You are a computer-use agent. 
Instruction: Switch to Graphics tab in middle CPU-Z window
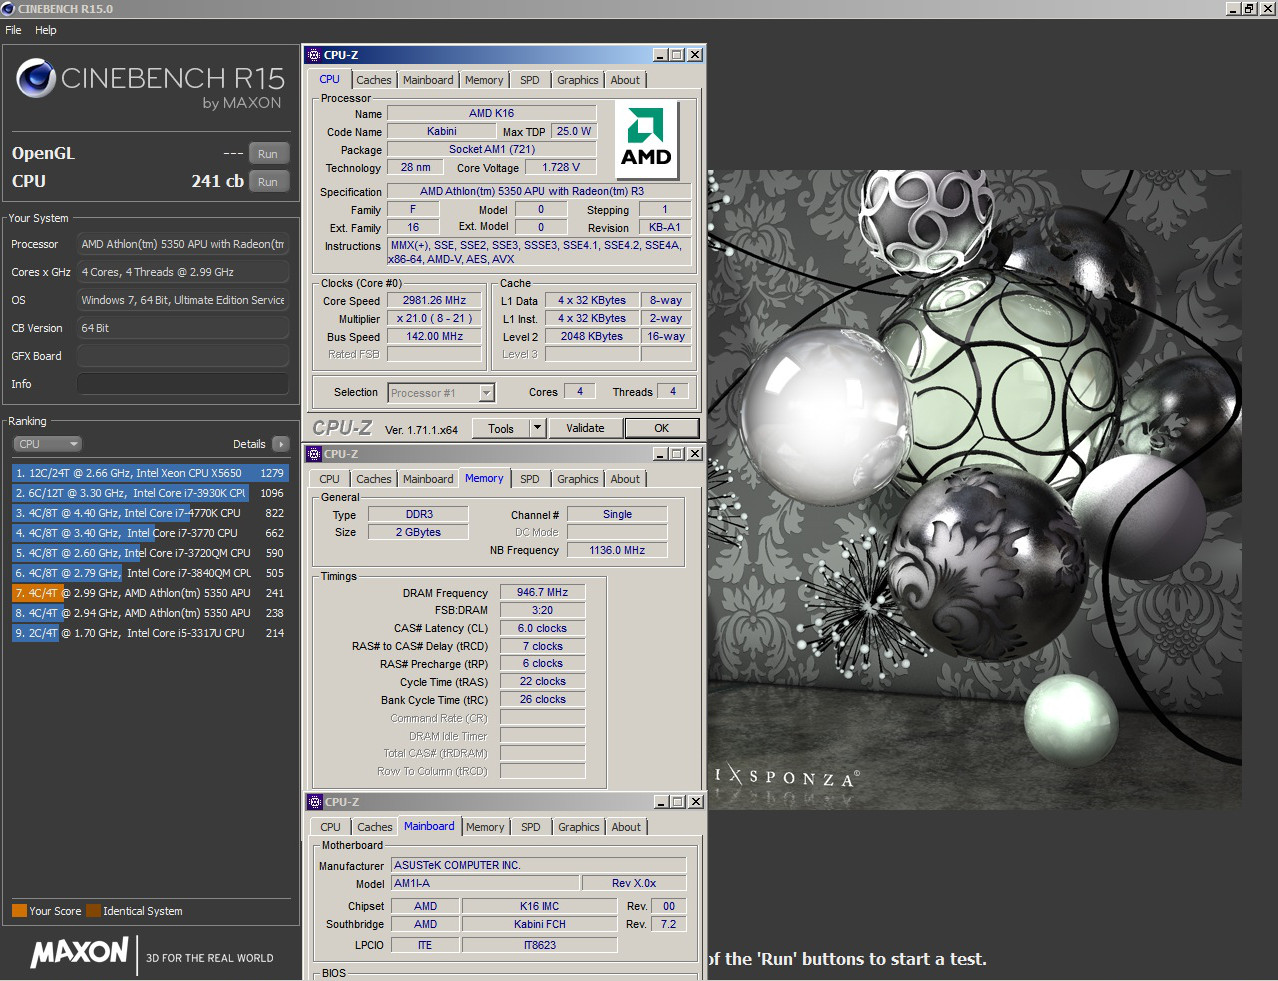click(578, 479)
